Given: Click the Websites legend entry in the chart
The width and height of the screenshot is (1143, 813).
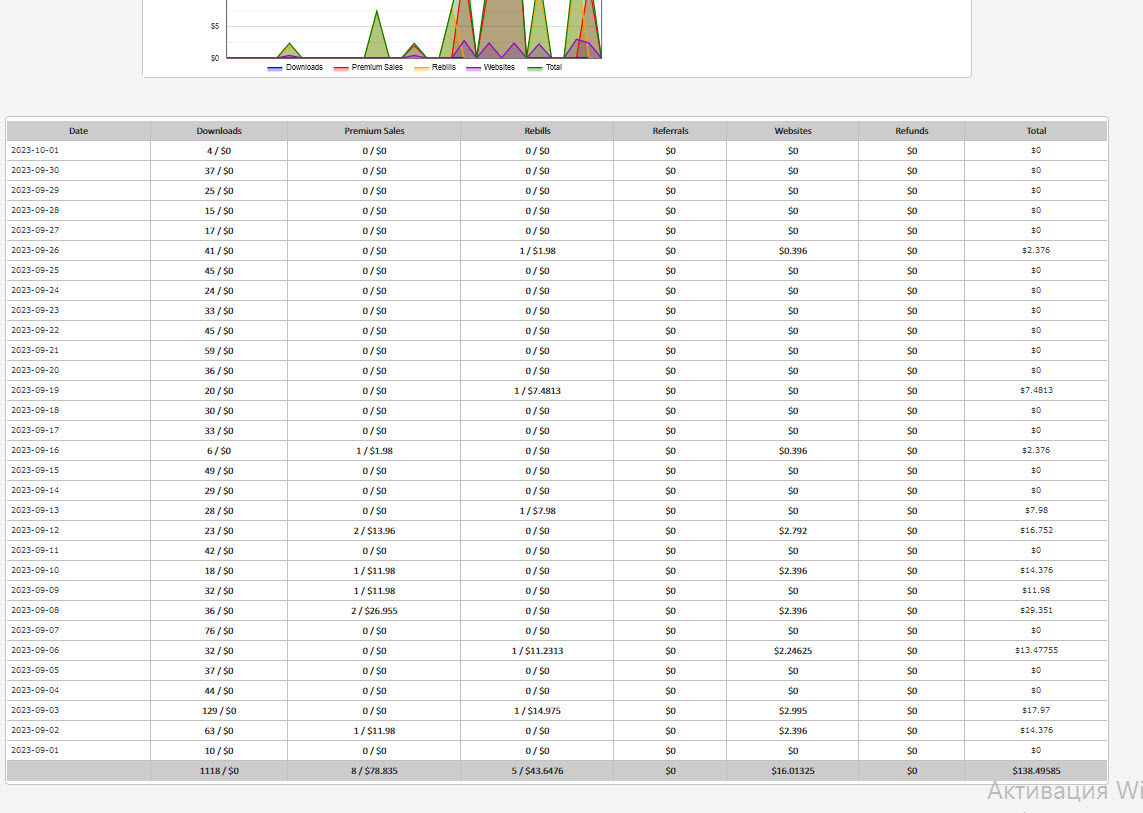Looking at the screenshot, I should tap(491, 67).
